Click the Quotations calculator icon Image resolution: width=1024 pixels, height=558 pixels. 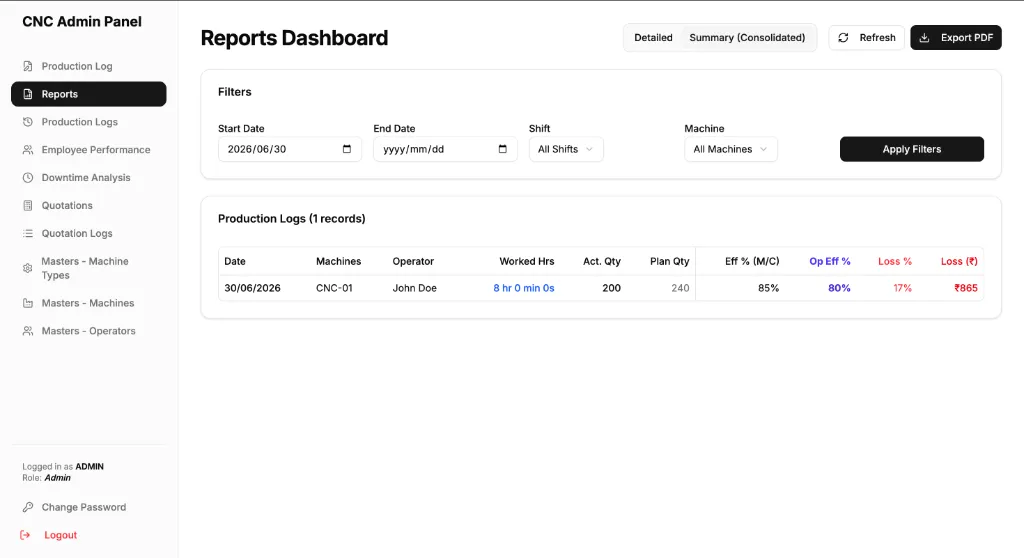27,206
